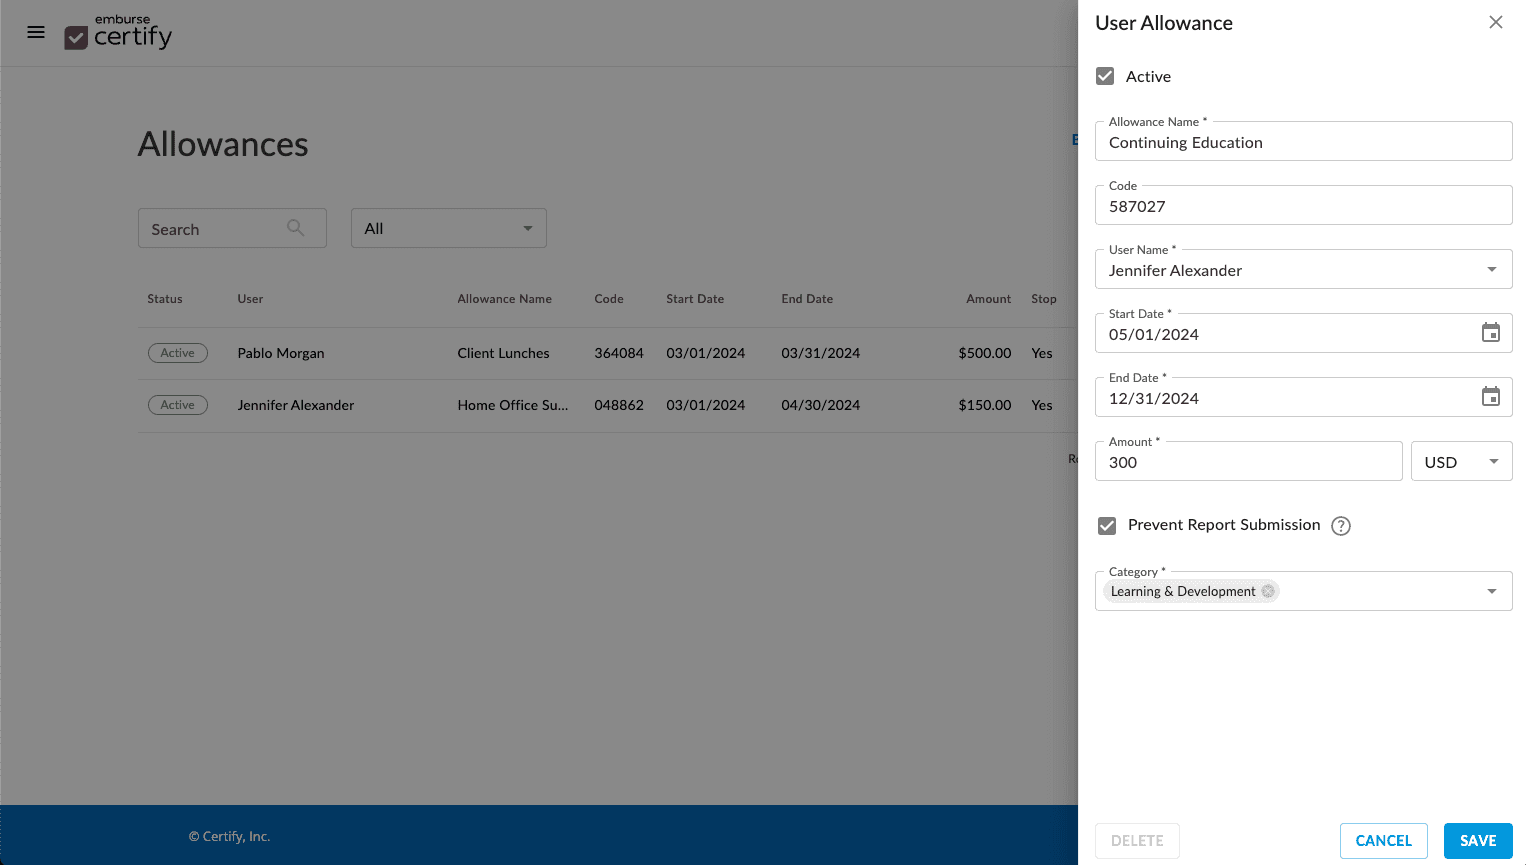This screenshot has width=1526, height=865.
Task: Click the search magnifier icon
Action: [295, 228]
